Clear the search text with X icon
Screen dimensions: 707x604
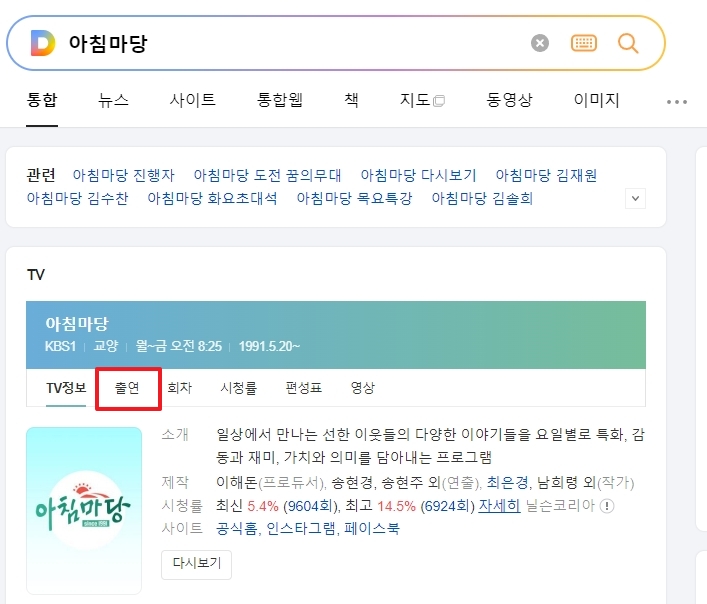point(540,43)
